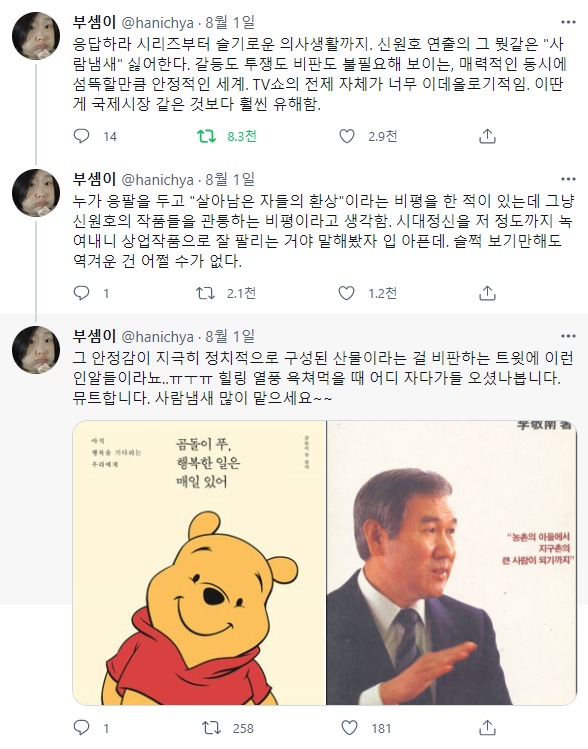Image resolution: width=588 pixels, height=749 pixels.
Task: Open more options menu on third tweet
Action: [568, 336]
